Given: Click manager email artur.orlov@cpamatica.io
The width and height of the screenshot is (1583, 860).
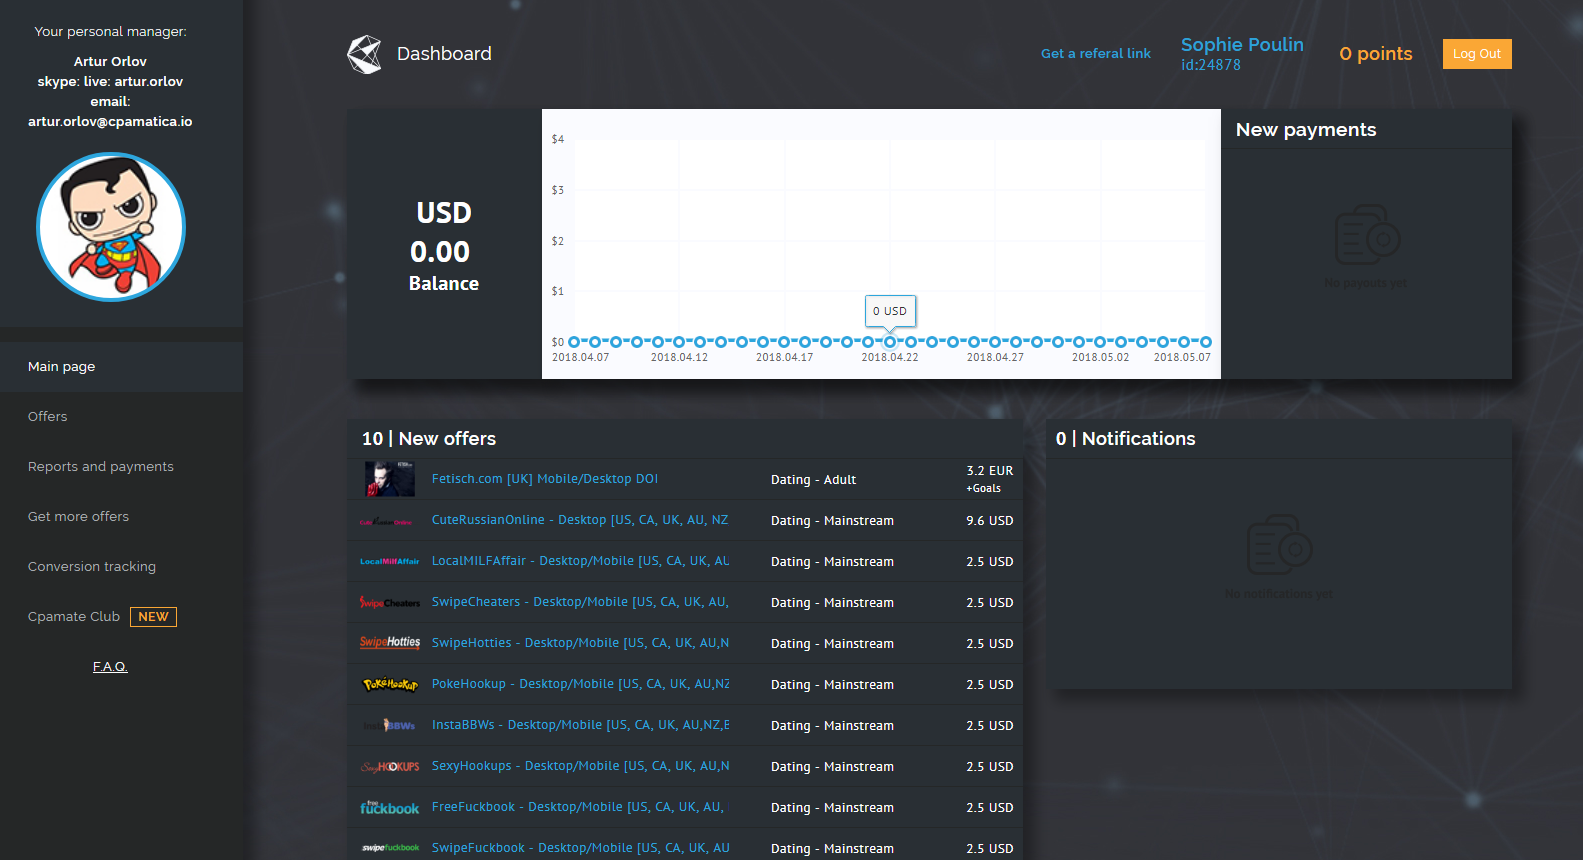Looking at the screenshot, I should pyautogui.click(x=110, y=122).
